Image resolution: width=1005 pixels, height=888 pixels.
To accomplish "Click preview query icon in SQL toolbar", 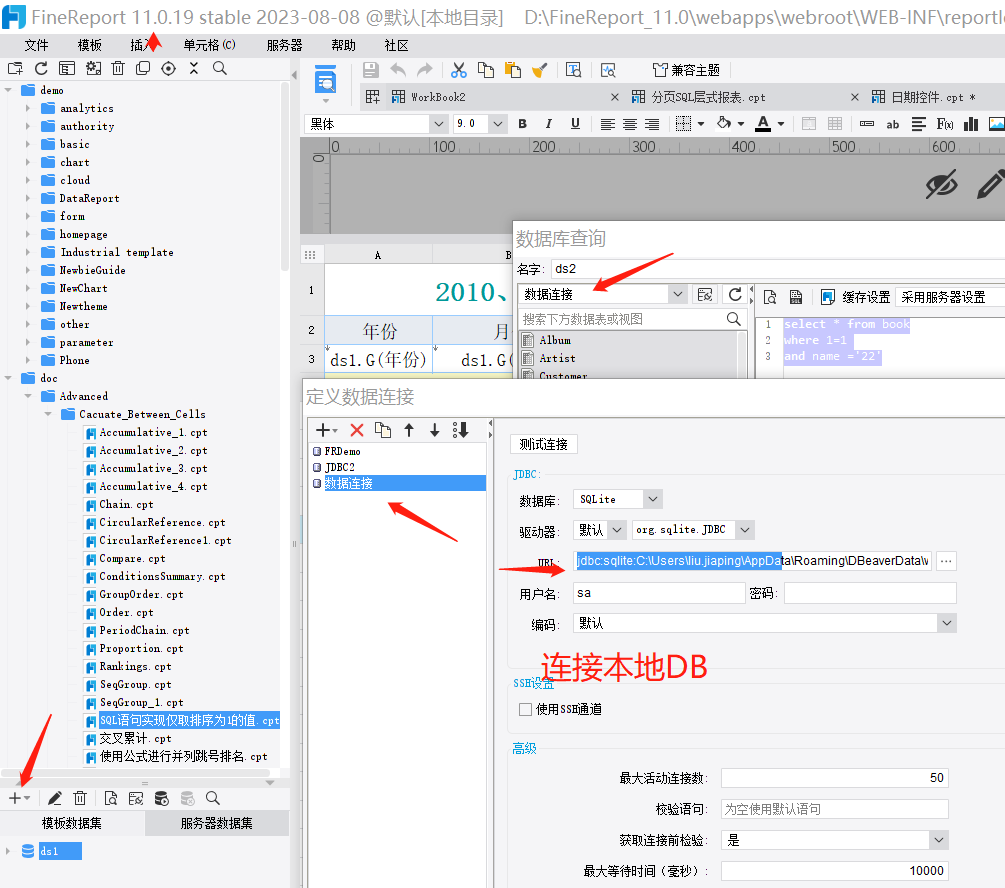I will coord(770,297).
